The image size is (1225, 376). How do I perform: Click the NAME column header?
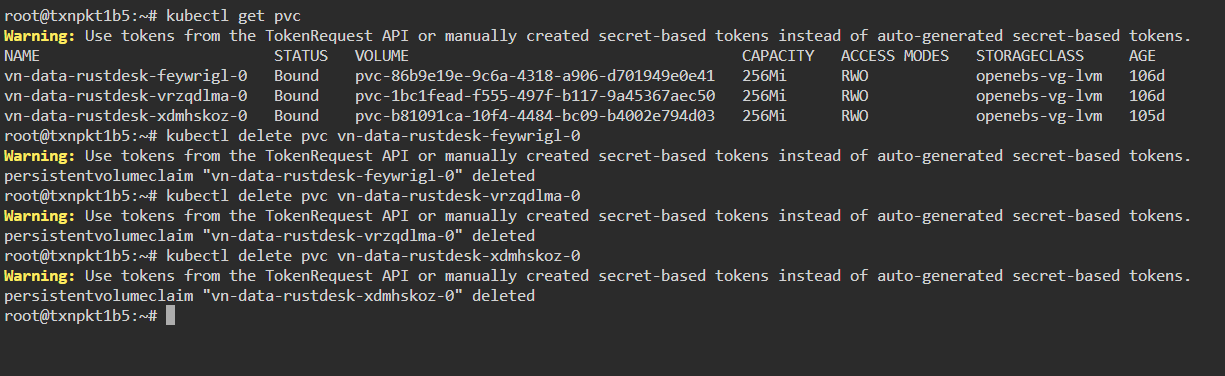[21, 55]
